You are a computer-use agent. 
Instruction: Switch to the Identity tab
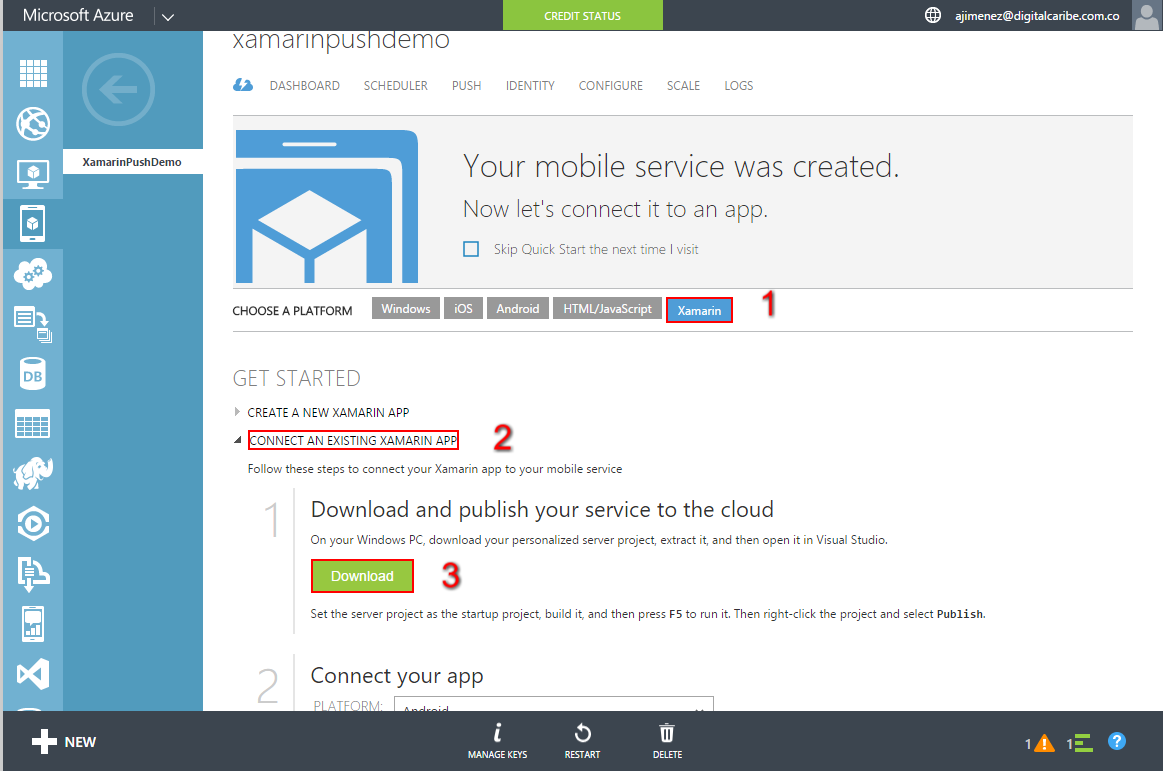[530, 85]
